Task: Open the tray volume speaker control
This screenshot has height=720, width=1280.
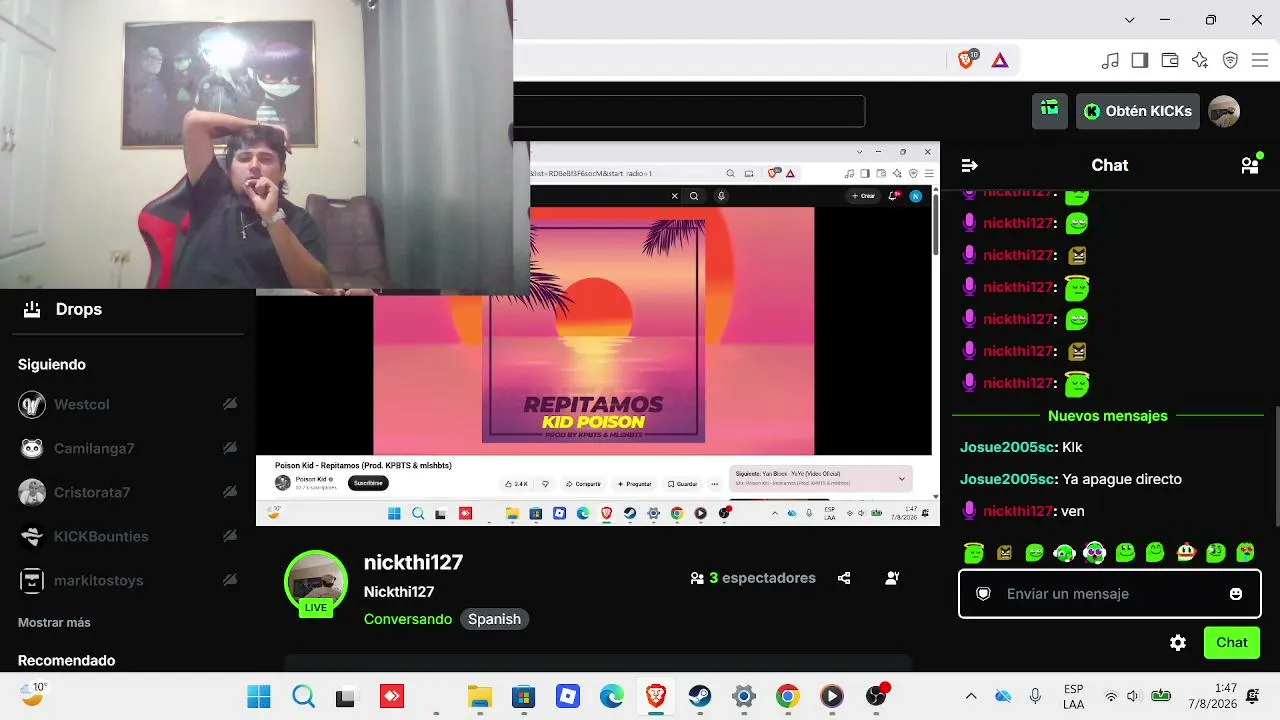Action: [1133, 696]
